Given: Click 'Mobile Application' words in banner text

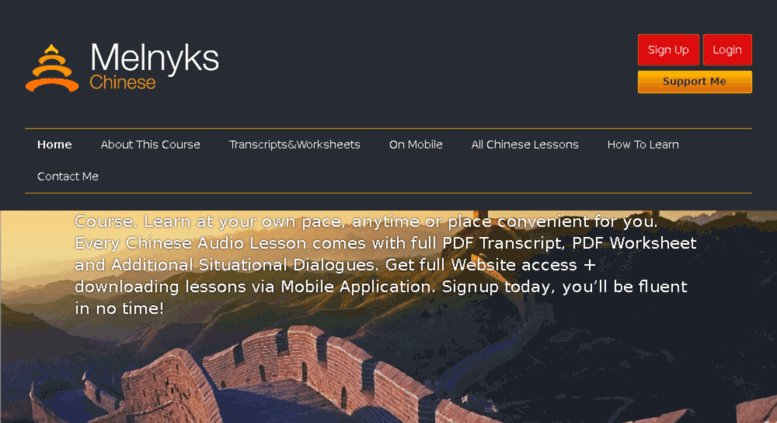Looking at the screenshot, I should (357, 287).
